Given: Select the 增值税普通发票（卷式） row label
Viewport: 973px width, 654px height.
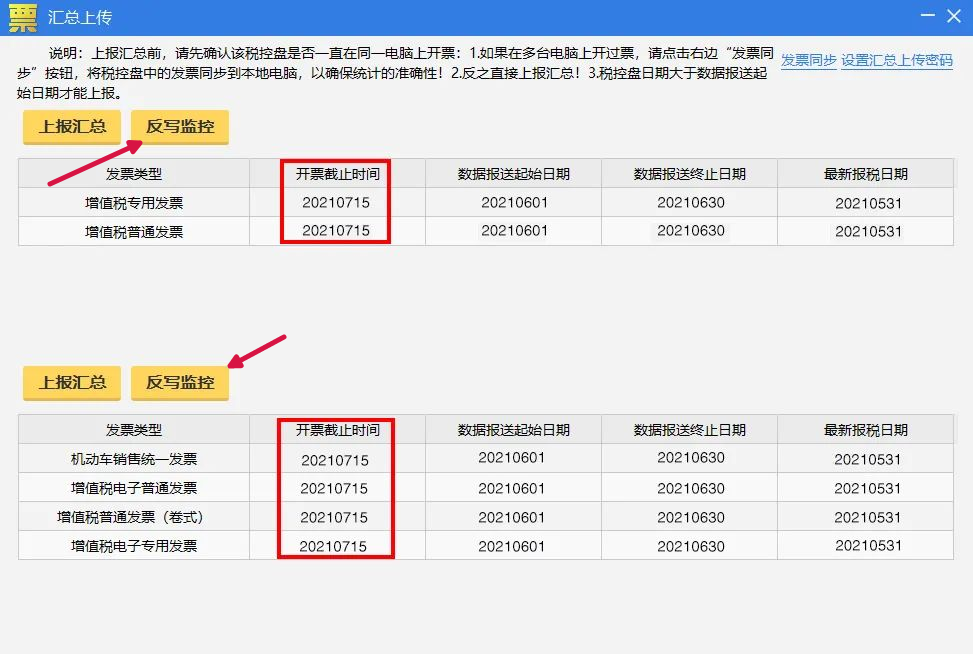Looking at the screenshot, I should (130, 517).
